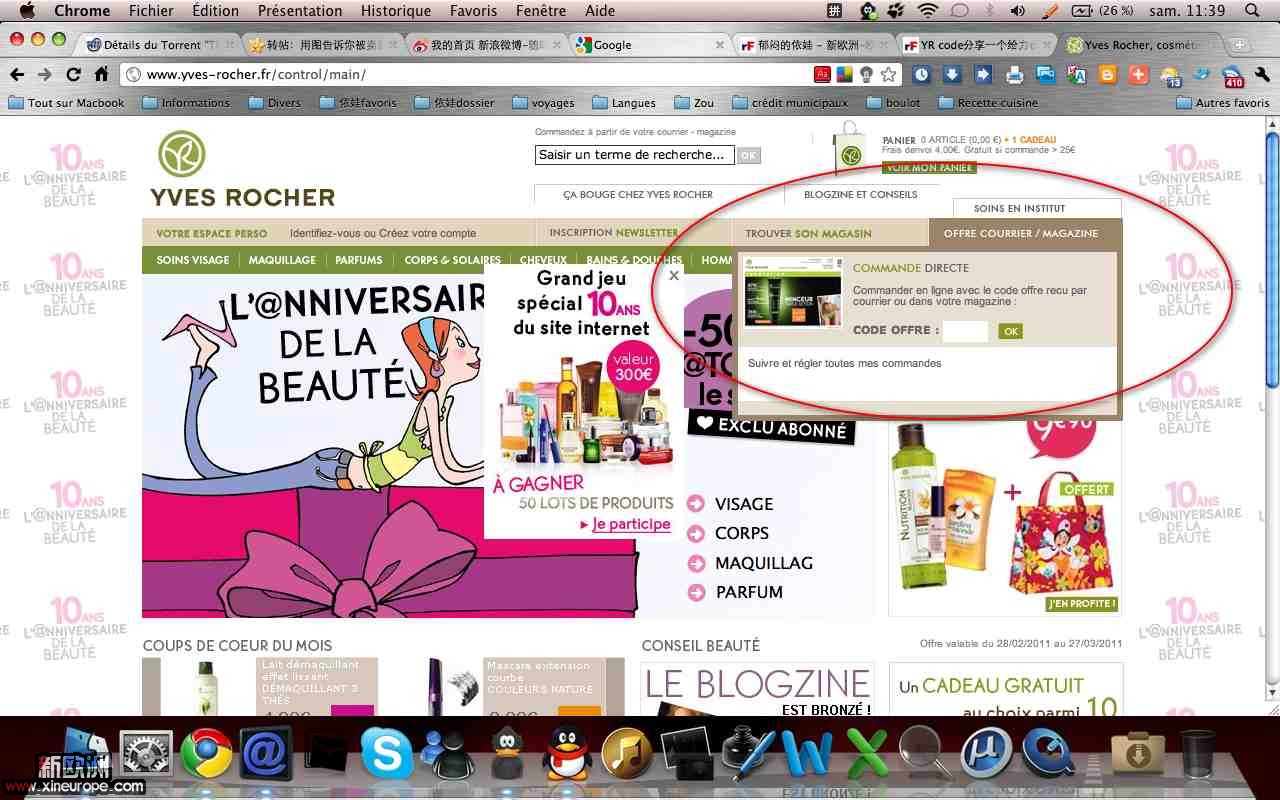Image resolution: width=1280 pixels, height=800 pixels.
Task: Launch uTorrent from the Dock
Action: 986,754
